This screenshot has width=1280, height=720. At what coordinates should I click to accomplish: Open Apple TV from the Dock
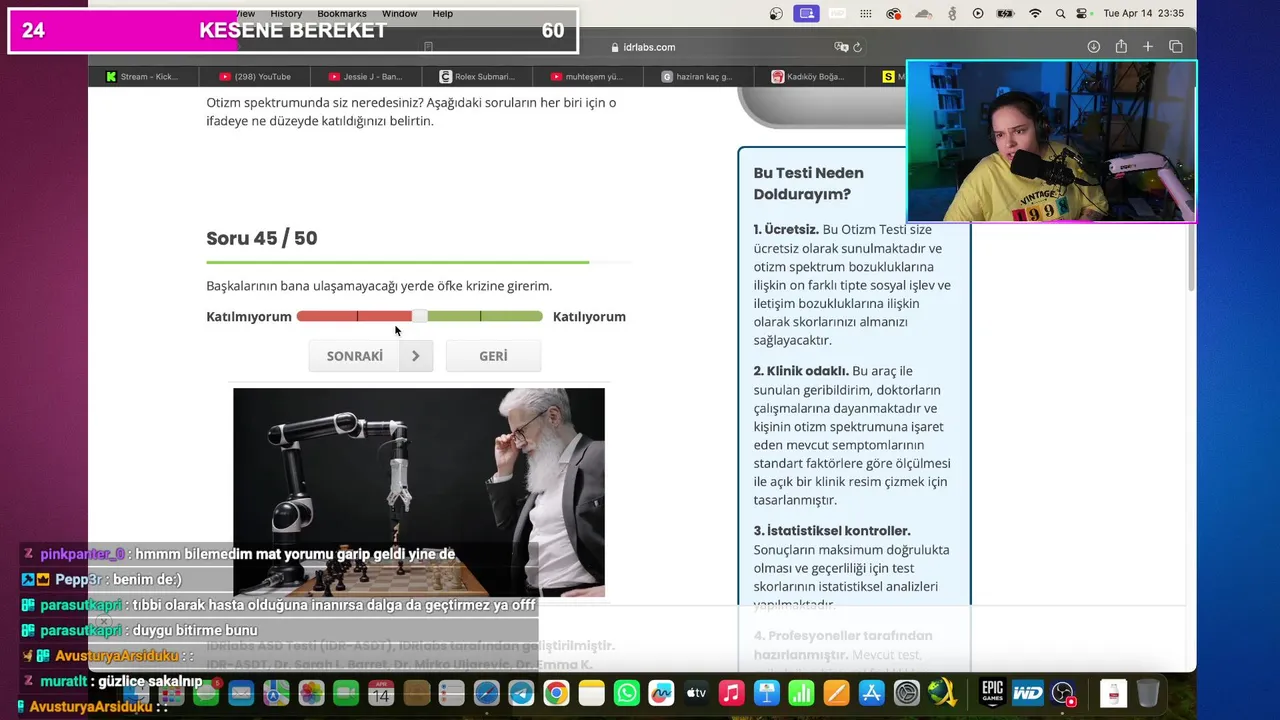coord(696,693)
